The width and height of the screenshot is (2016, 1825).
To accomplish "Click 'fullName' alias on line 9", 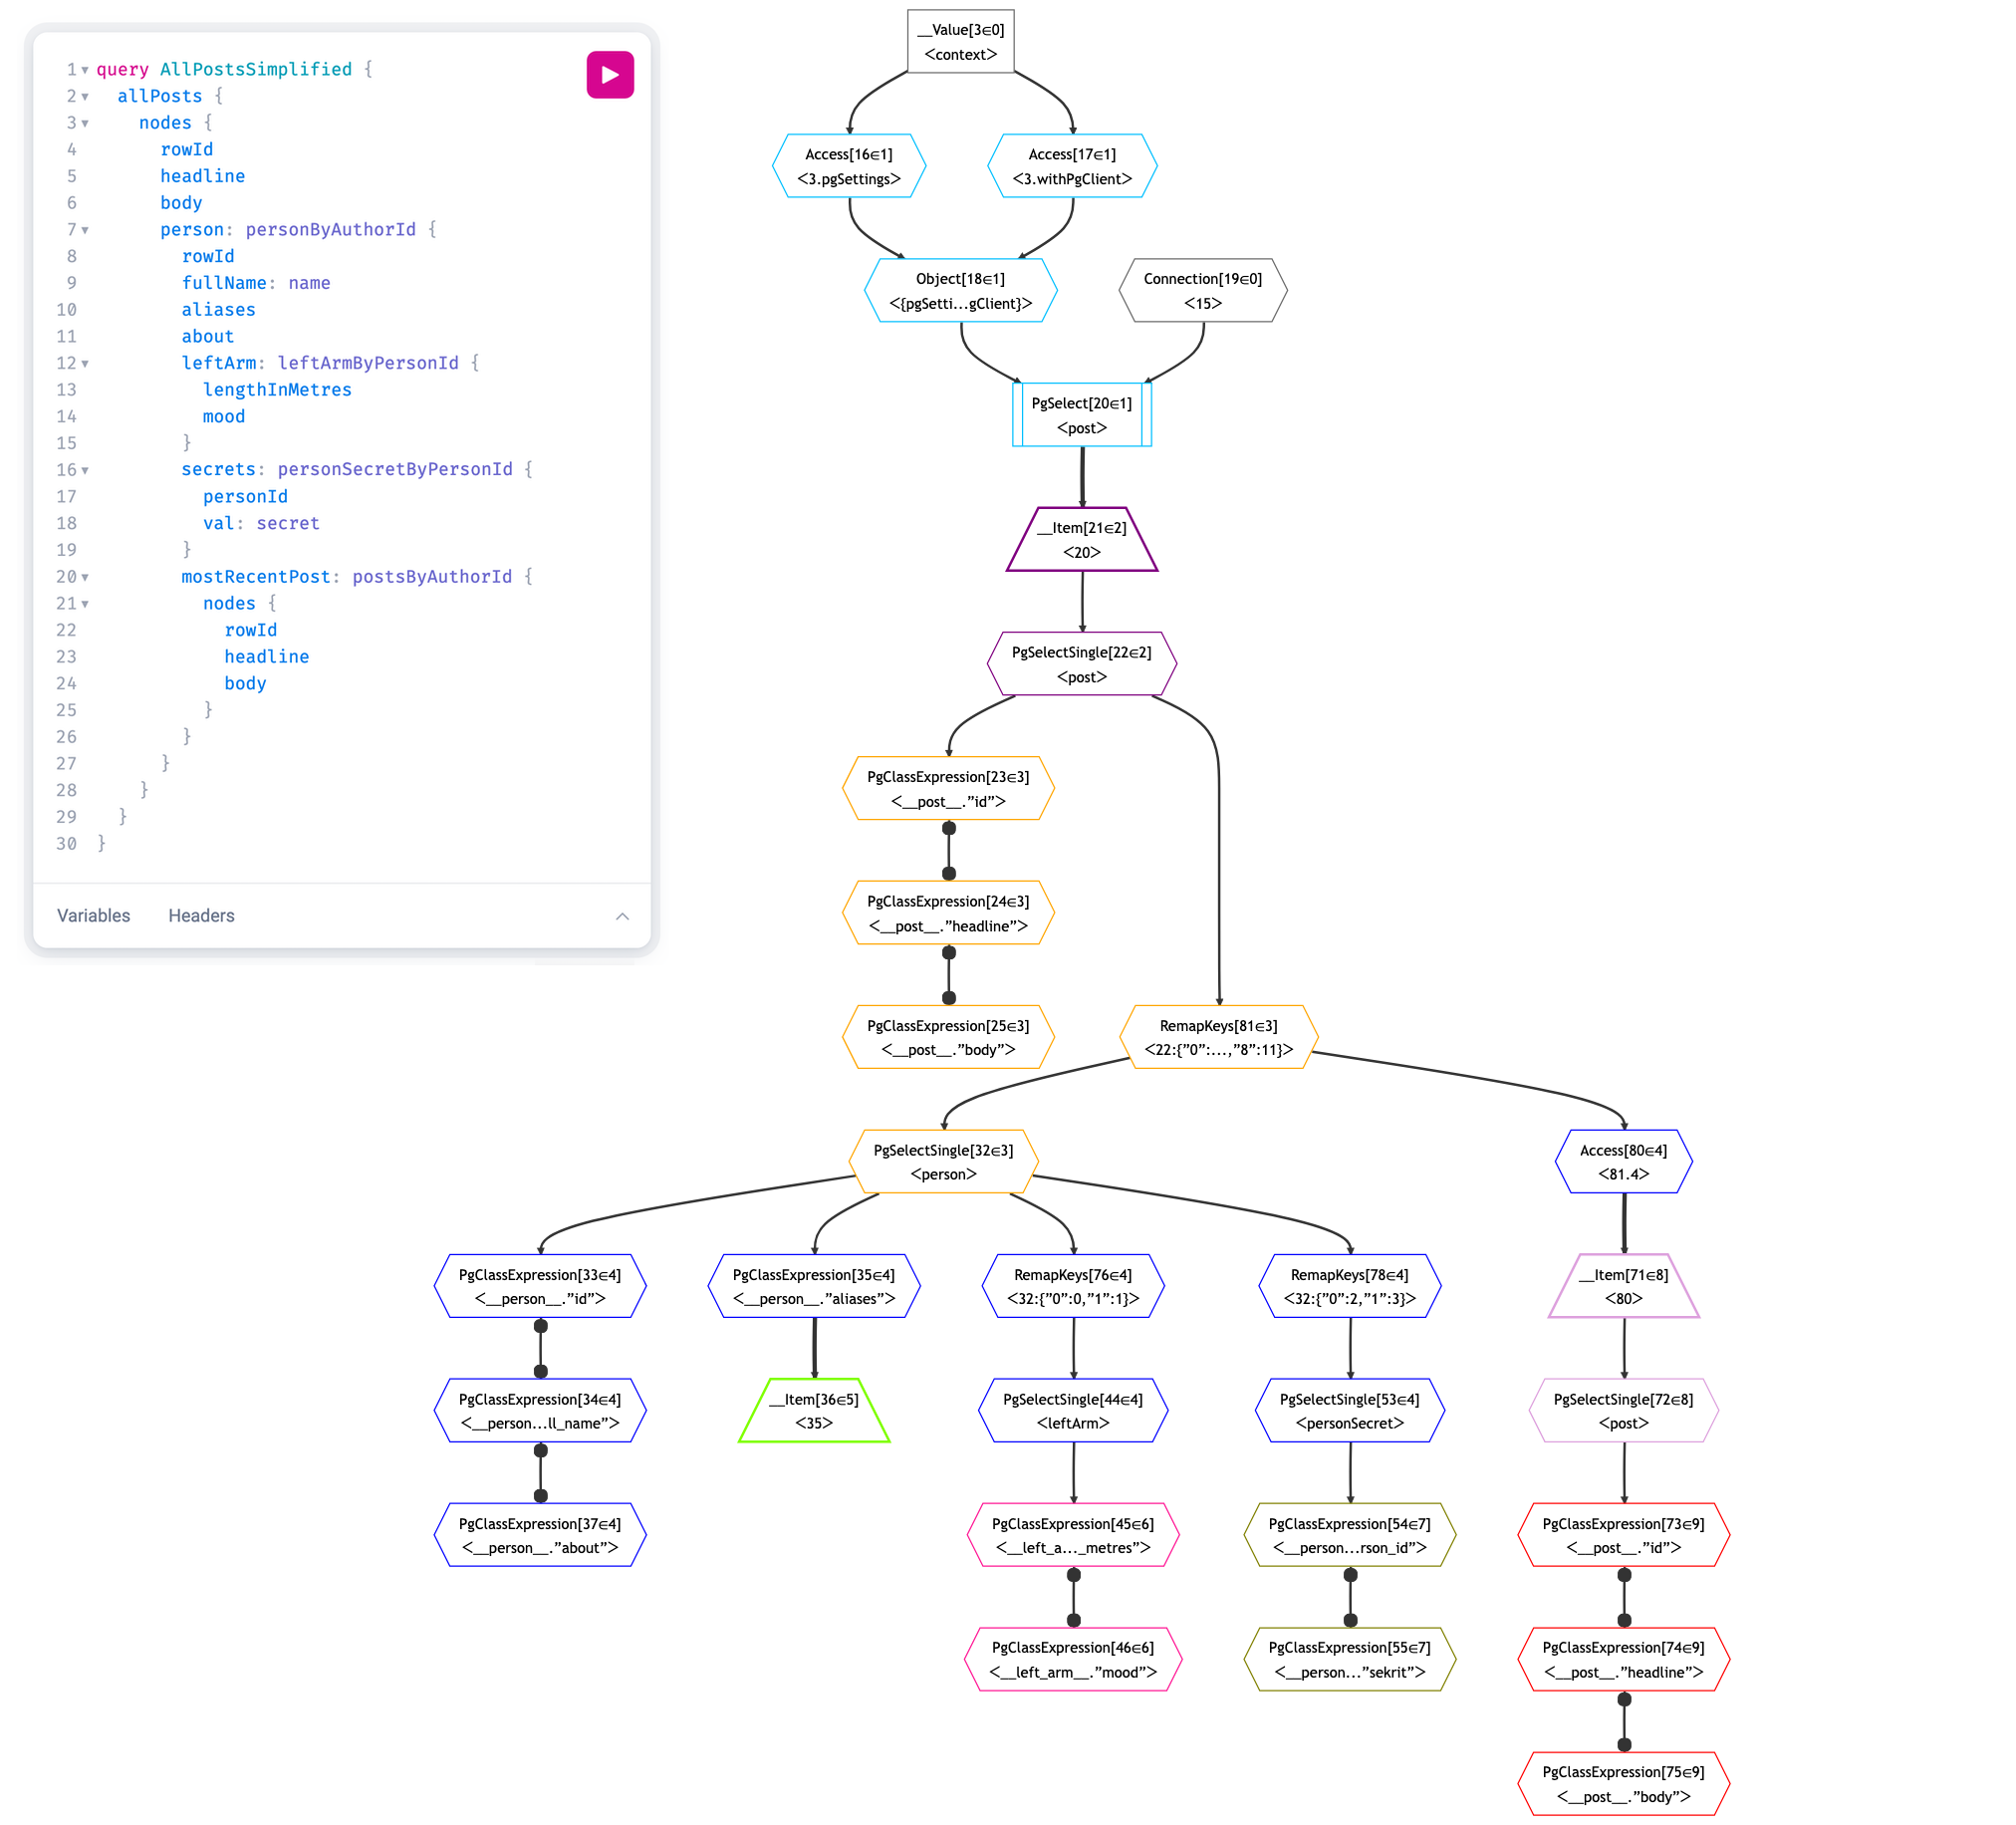I will click(224, 283).
